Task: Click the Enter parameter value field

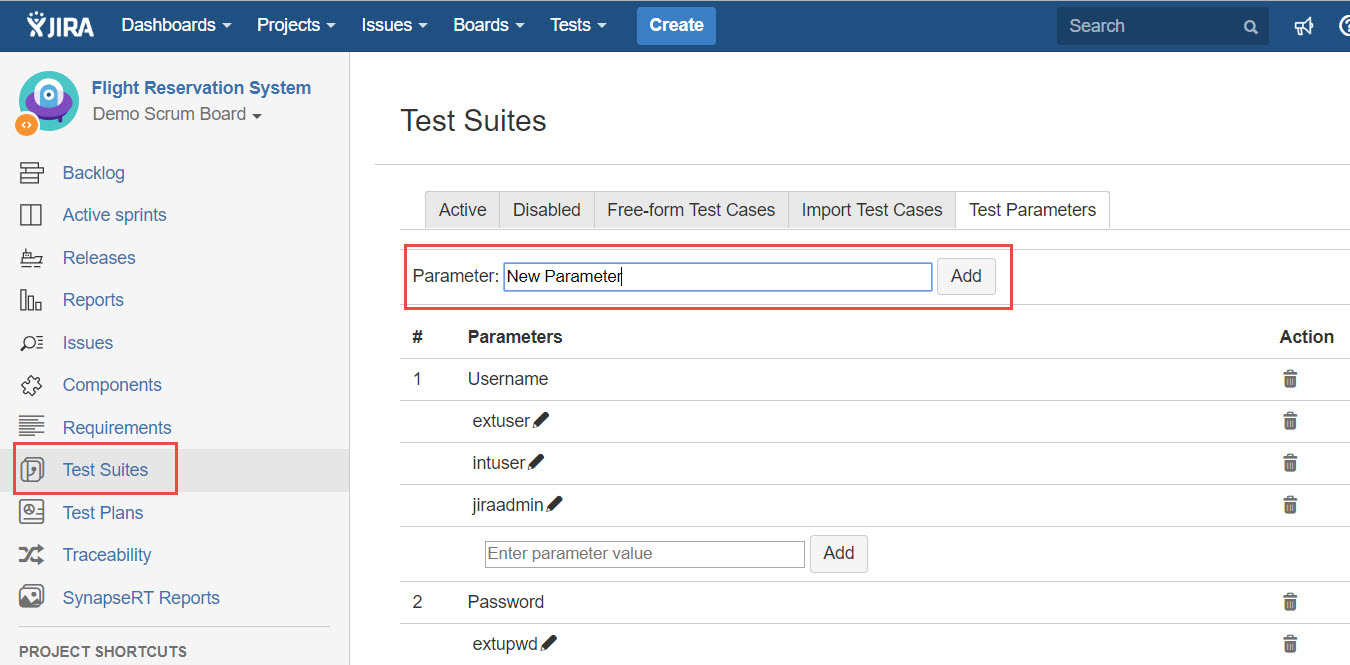Action: [x=644, y=554]
